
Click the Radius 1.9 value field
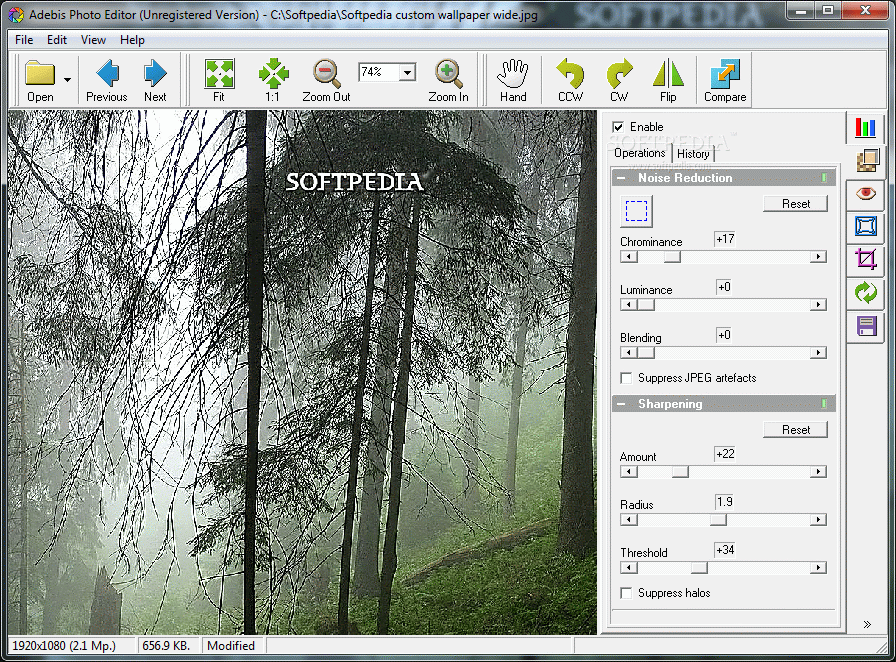(725, 502)
